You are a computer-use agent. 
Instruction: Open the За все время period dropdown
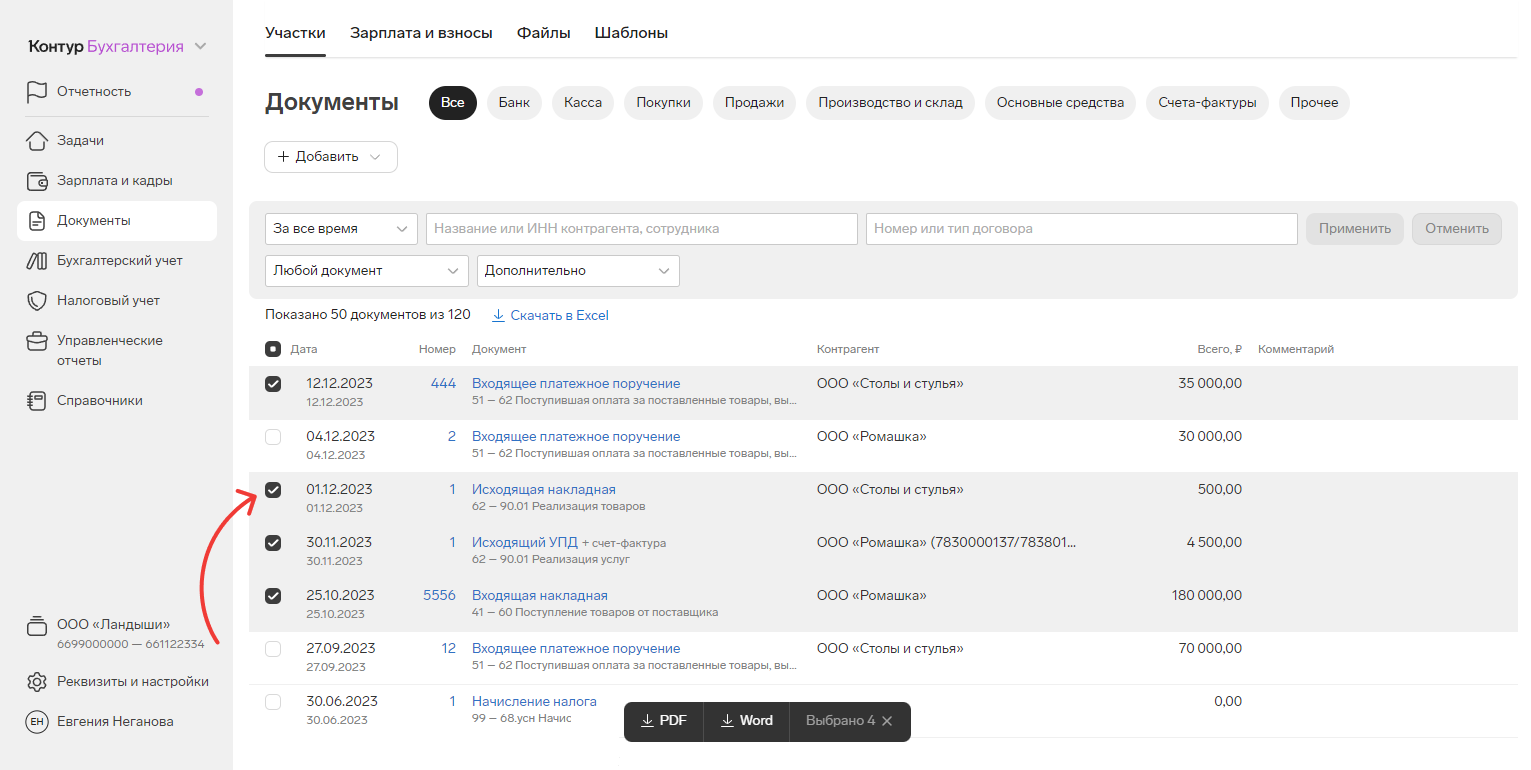click(x=342, y=229)
